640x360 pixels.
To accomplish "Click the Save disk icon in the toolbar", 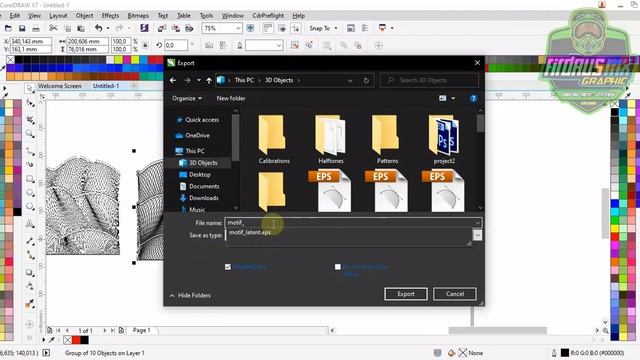I will (x=22, y=28).
